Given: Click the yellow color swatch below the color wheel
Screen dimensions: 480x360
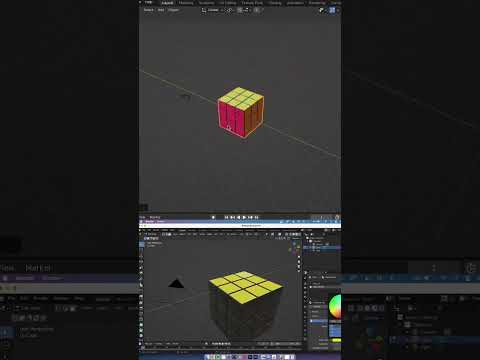Looking at the screenshot, I should pos(336,340).
